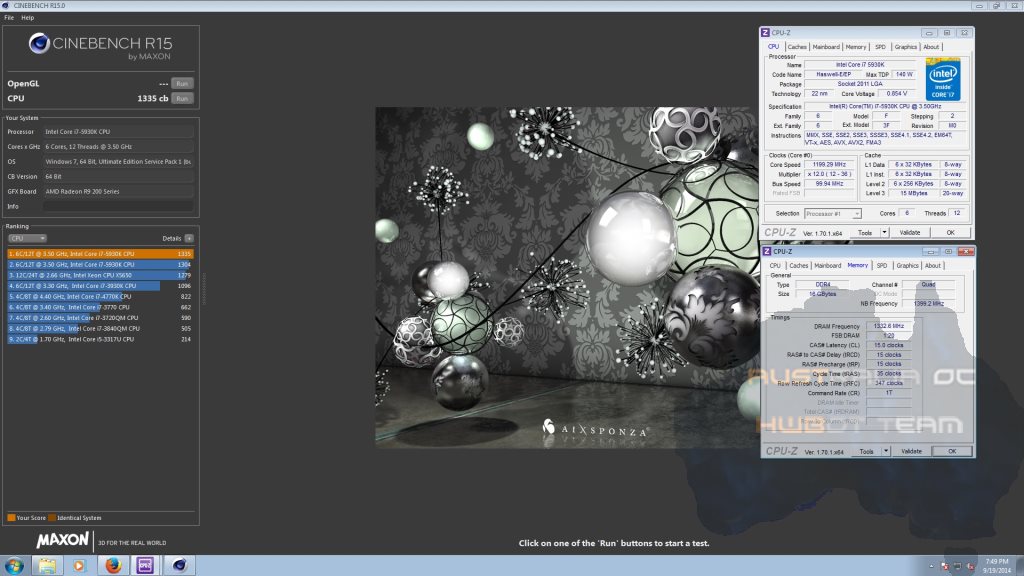Select SPD tab in lower CPU-Z window

click(882, 266)
